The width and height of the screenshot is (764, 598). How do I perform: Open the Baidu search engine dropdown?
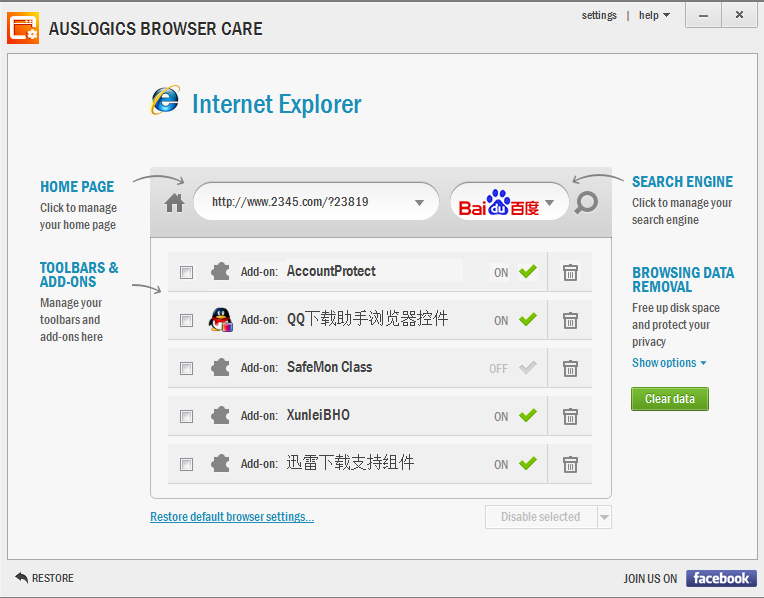coord(549,203)
